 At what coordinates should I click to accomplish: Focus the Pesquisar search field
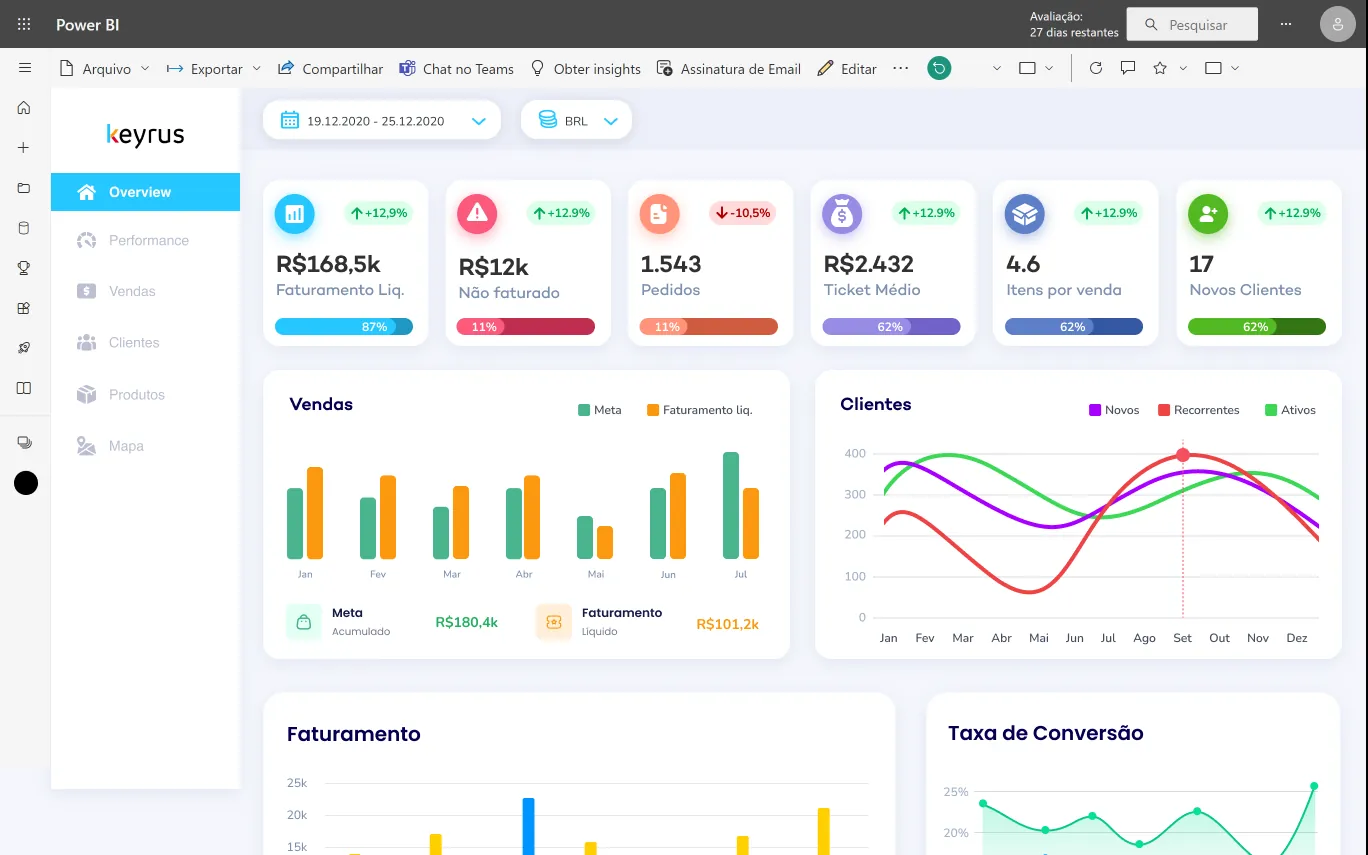click(1192, 24)
